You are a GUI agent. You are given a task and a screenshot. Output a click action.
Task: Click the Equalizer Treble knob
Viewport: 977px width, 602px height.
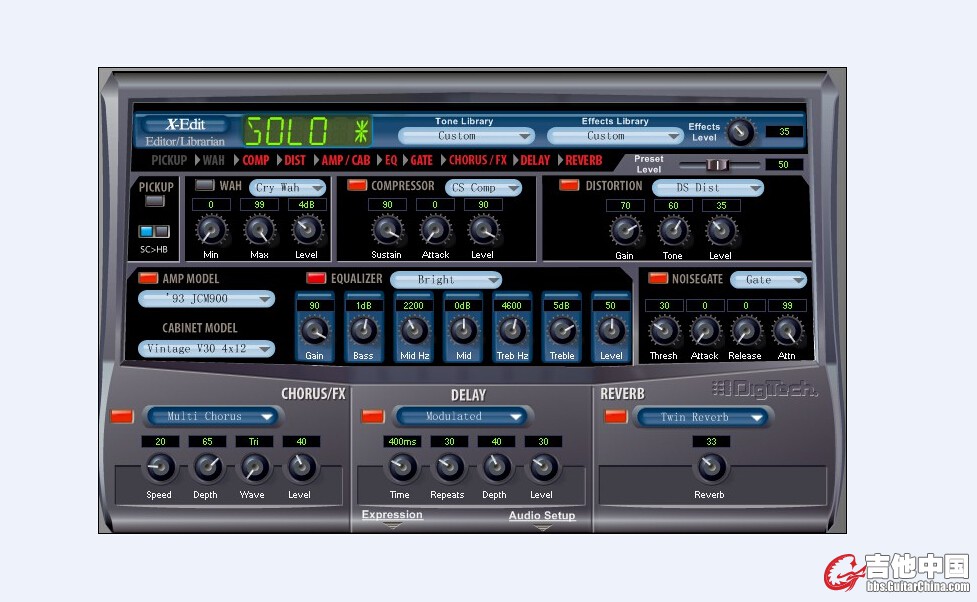tap(562, 331)
